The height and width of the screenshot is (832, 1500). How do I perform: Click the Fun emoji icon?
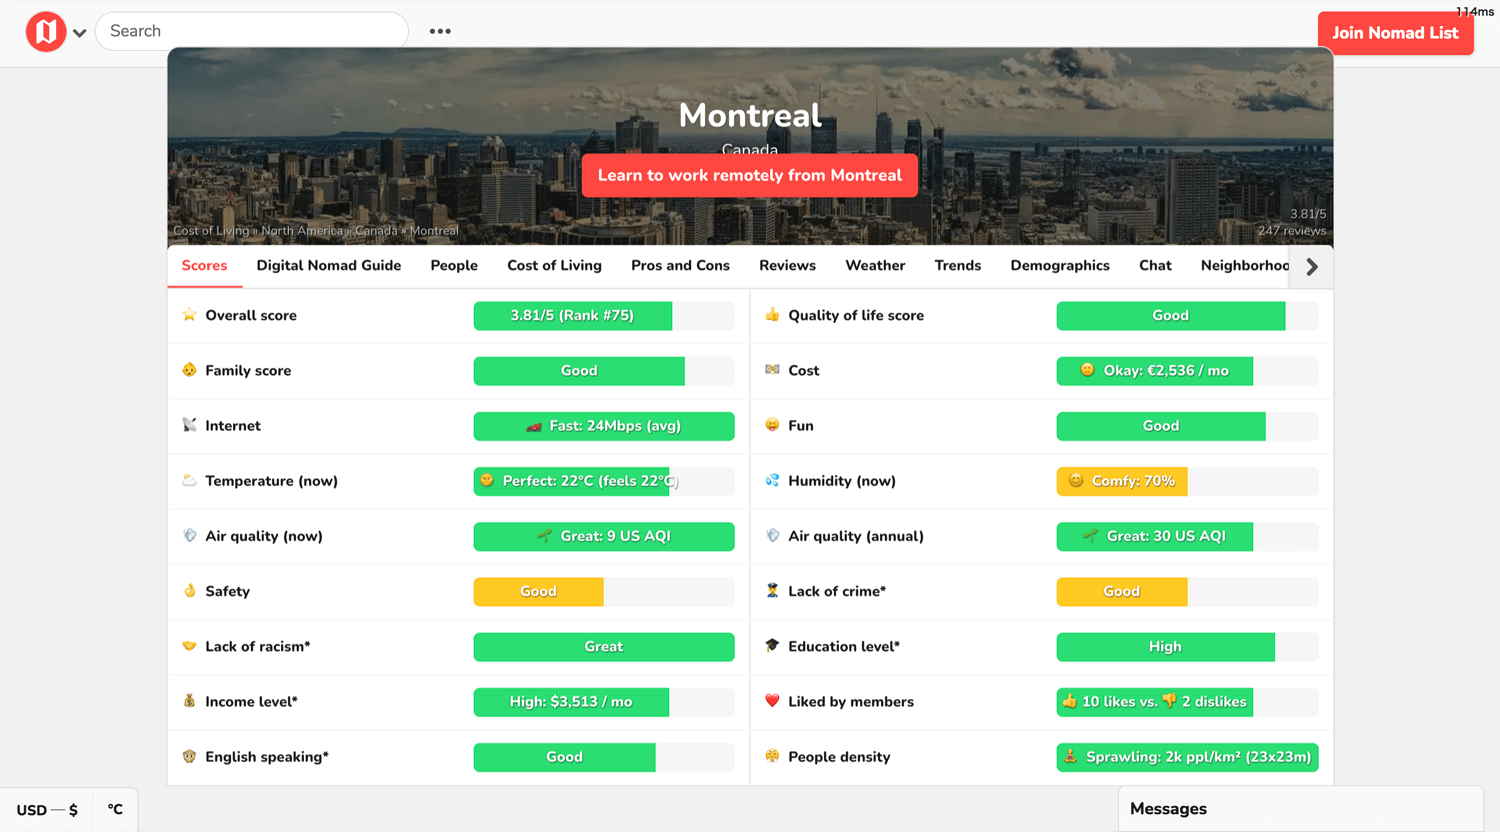pos(772,425)
